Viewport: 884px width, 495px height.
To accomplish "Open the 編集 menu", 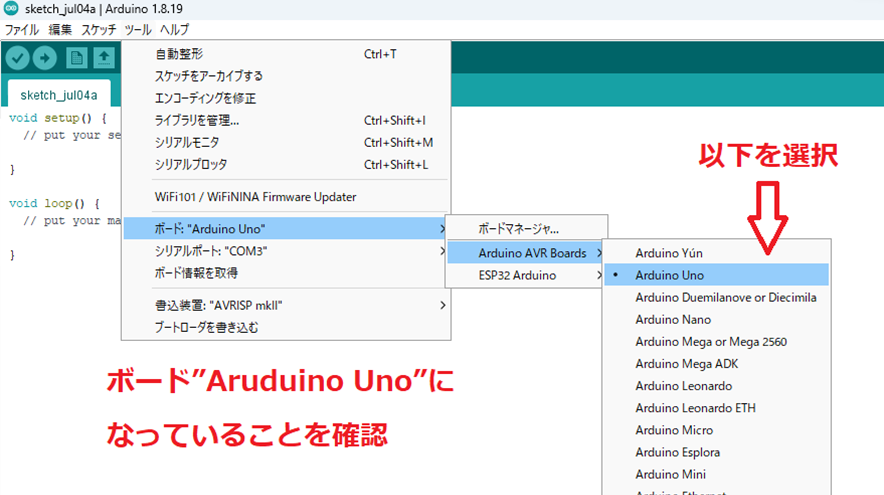I will point(60,29).
